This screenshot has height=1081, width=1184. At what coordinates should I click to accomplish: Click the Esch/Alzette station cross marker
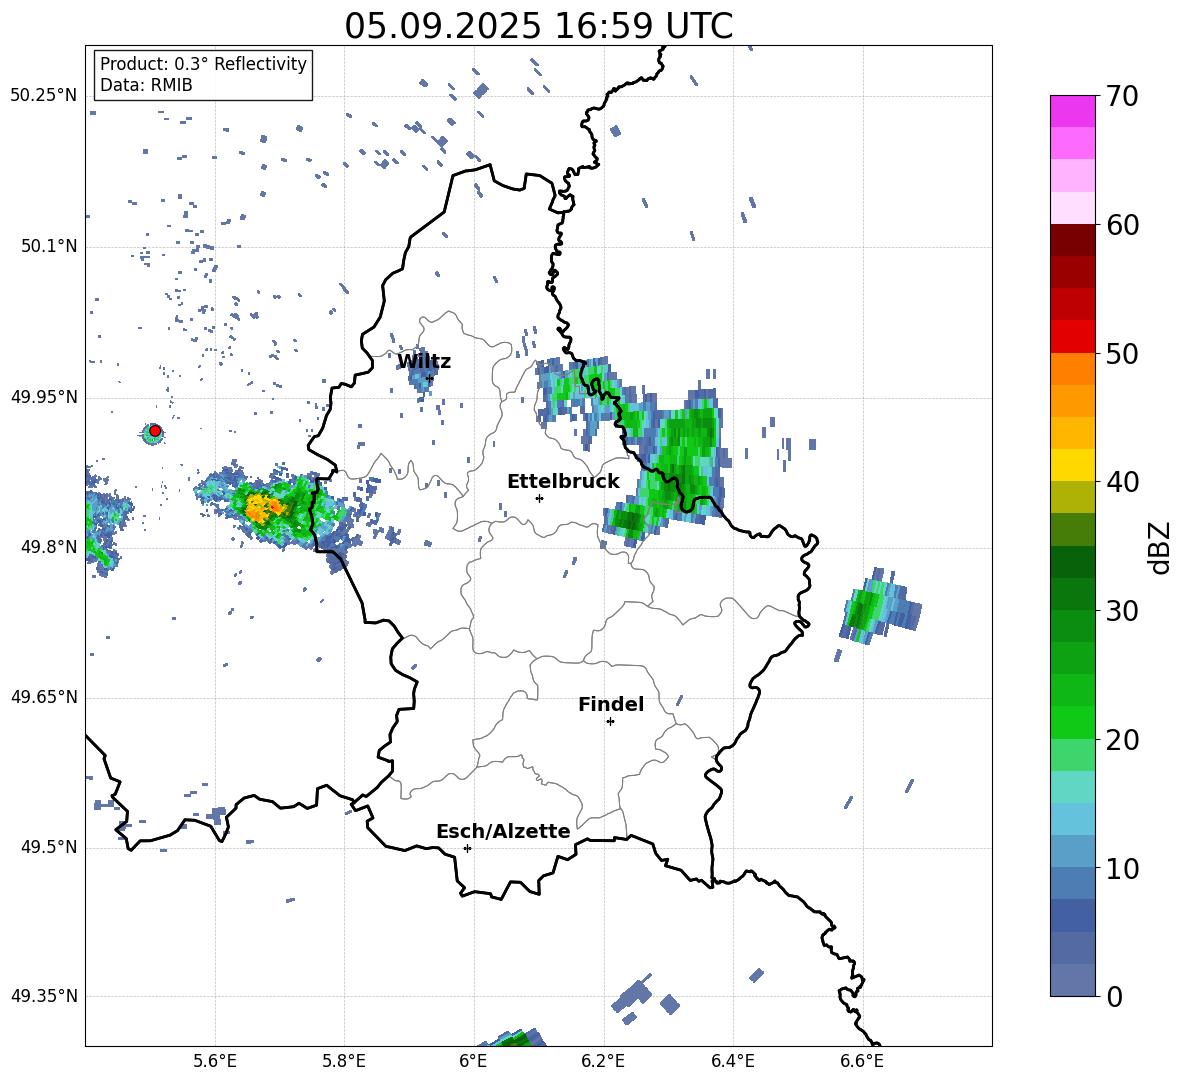[467, 848]
